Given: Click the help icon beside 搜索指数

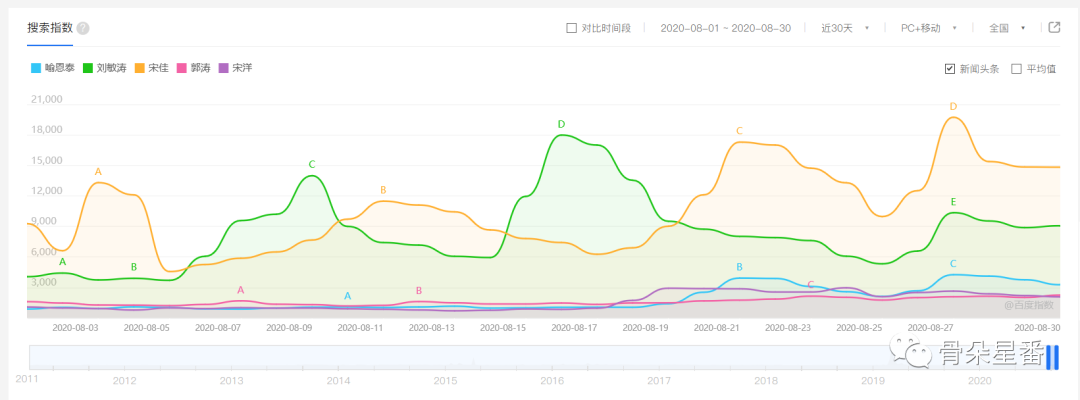Looking at the screenshot, I should tap(83, 28).
